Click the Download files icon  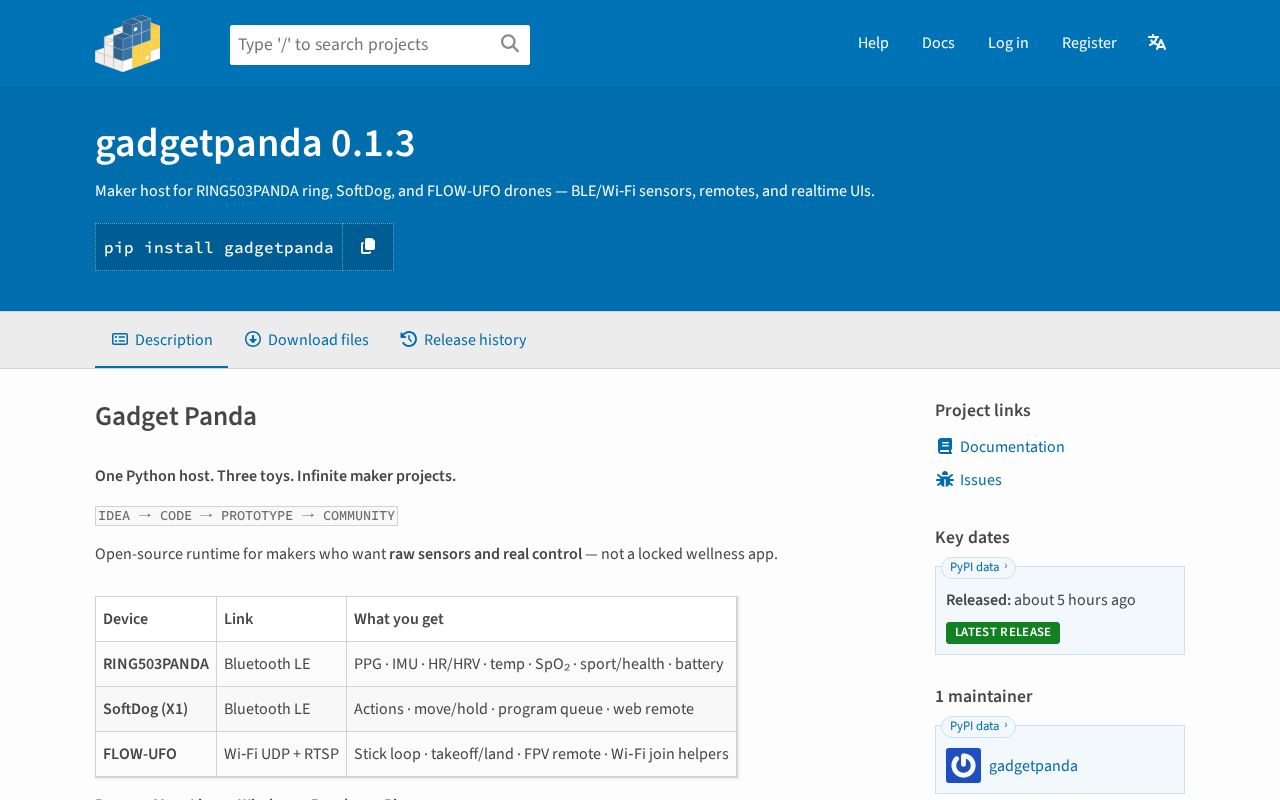pyautogui.click(x=253, y=339)
